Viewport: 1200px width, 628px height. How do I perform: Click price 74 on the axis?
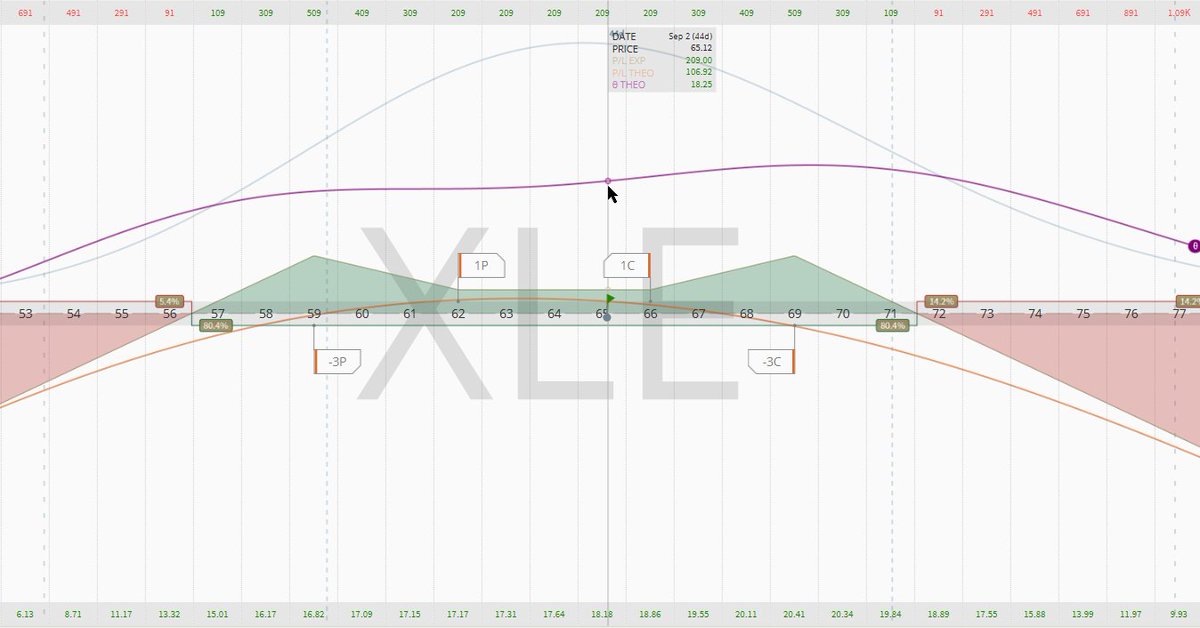coord(1035,314)
